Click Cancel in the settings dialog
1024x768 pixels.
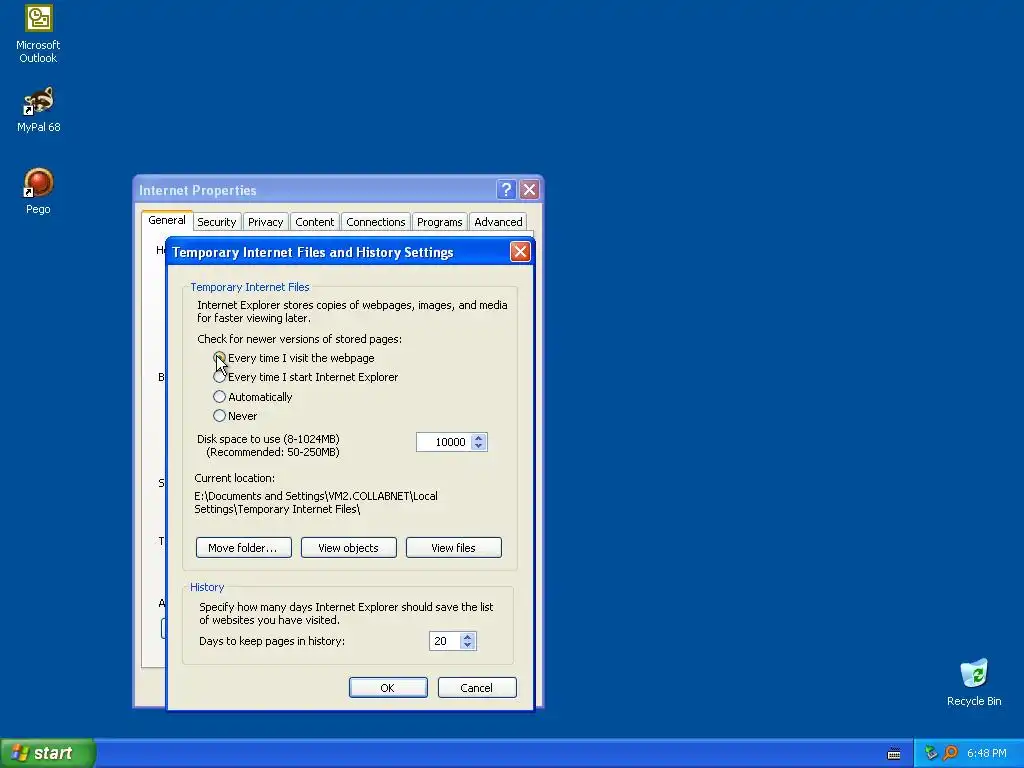click(x=477, y=688)
